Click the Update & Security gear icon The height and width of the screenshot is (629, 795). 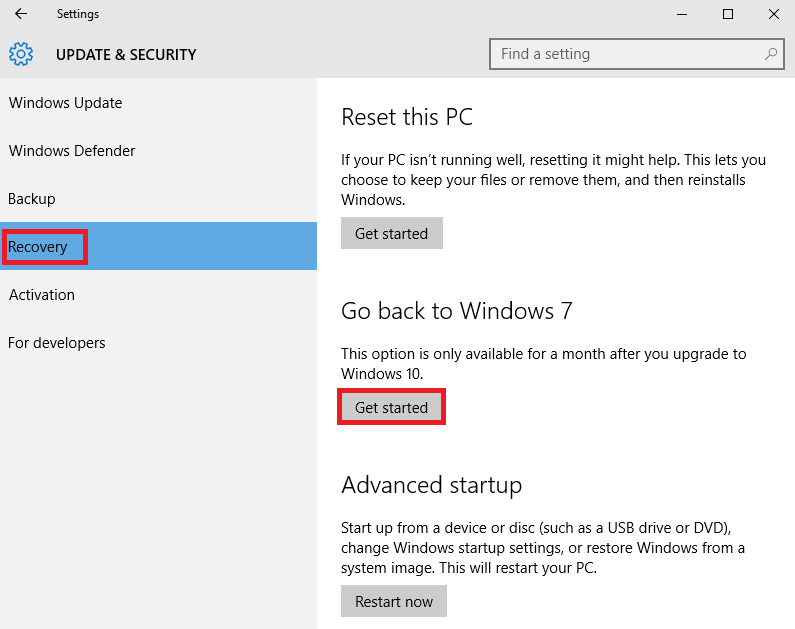(x=21, y=54)
